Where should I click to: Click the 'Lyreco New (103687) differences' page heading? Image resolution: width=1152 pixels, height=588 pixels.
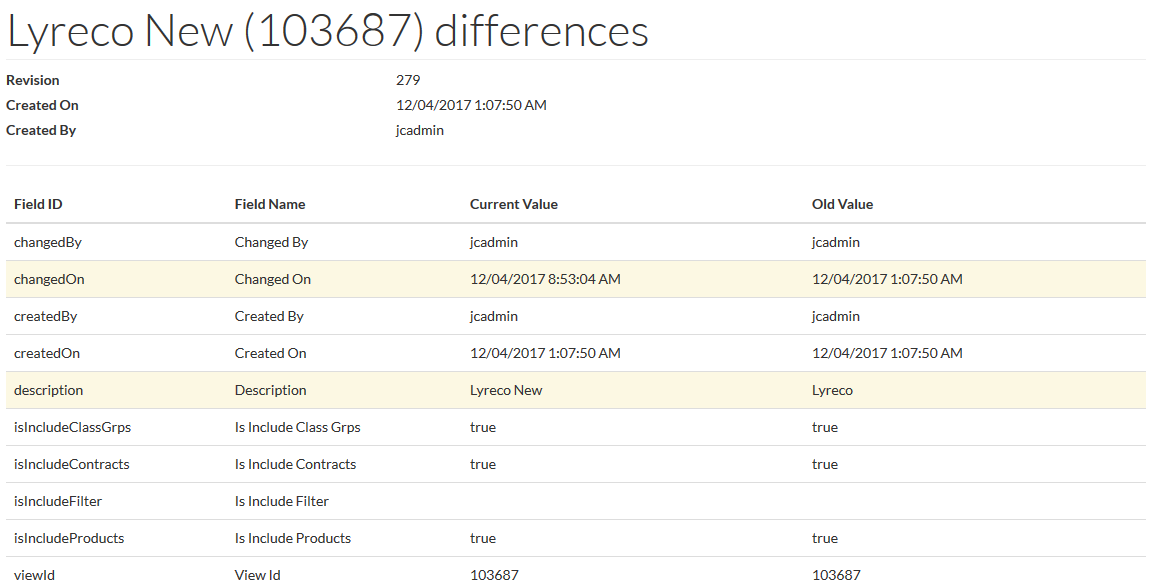click(328, 31)
